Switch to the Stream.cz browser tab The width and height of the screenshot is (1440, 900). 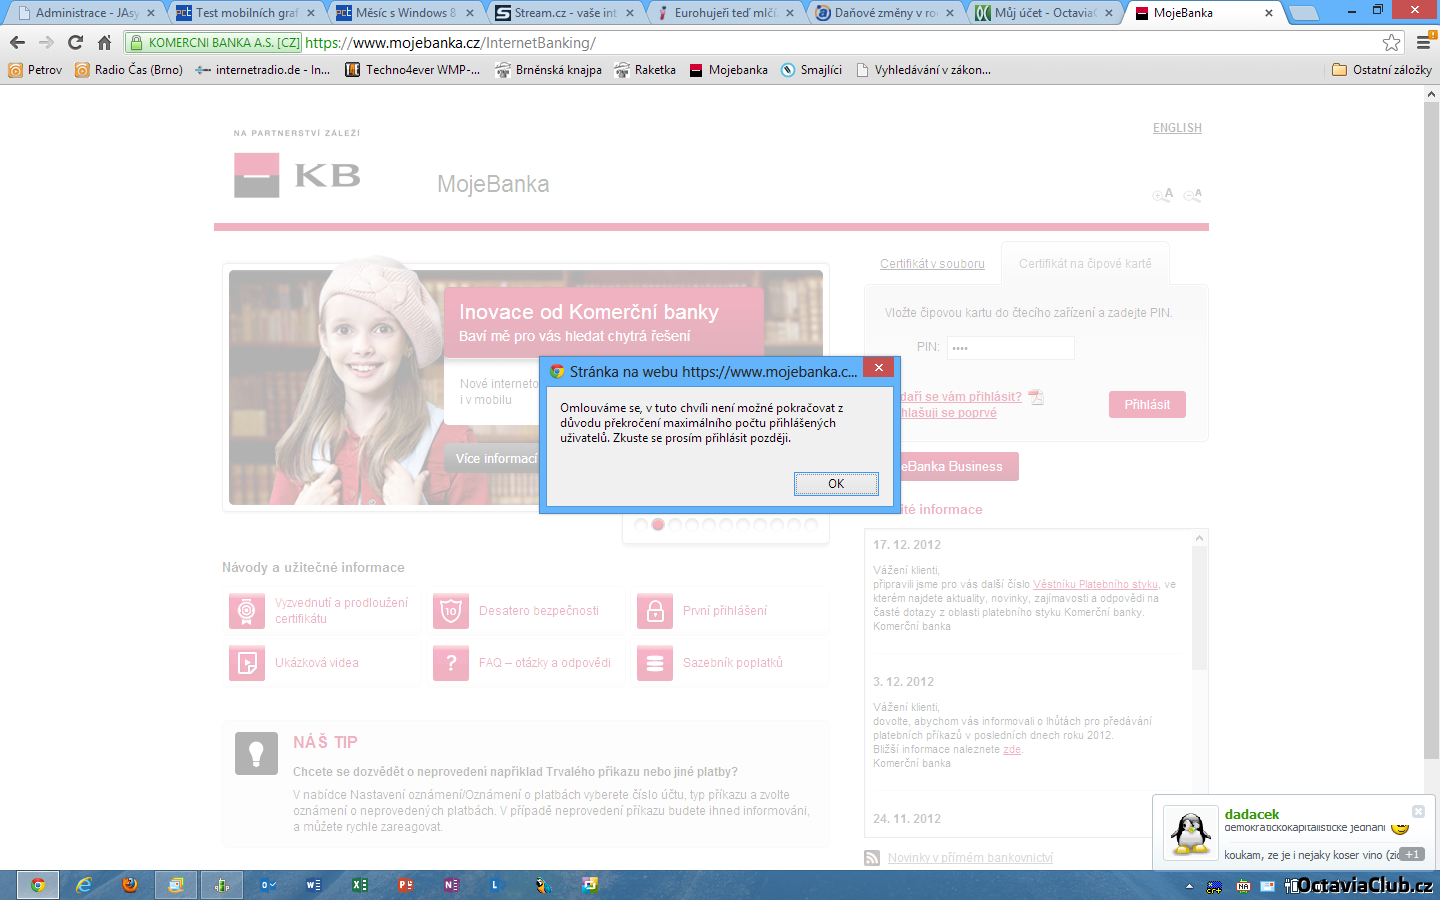point(565,13)
